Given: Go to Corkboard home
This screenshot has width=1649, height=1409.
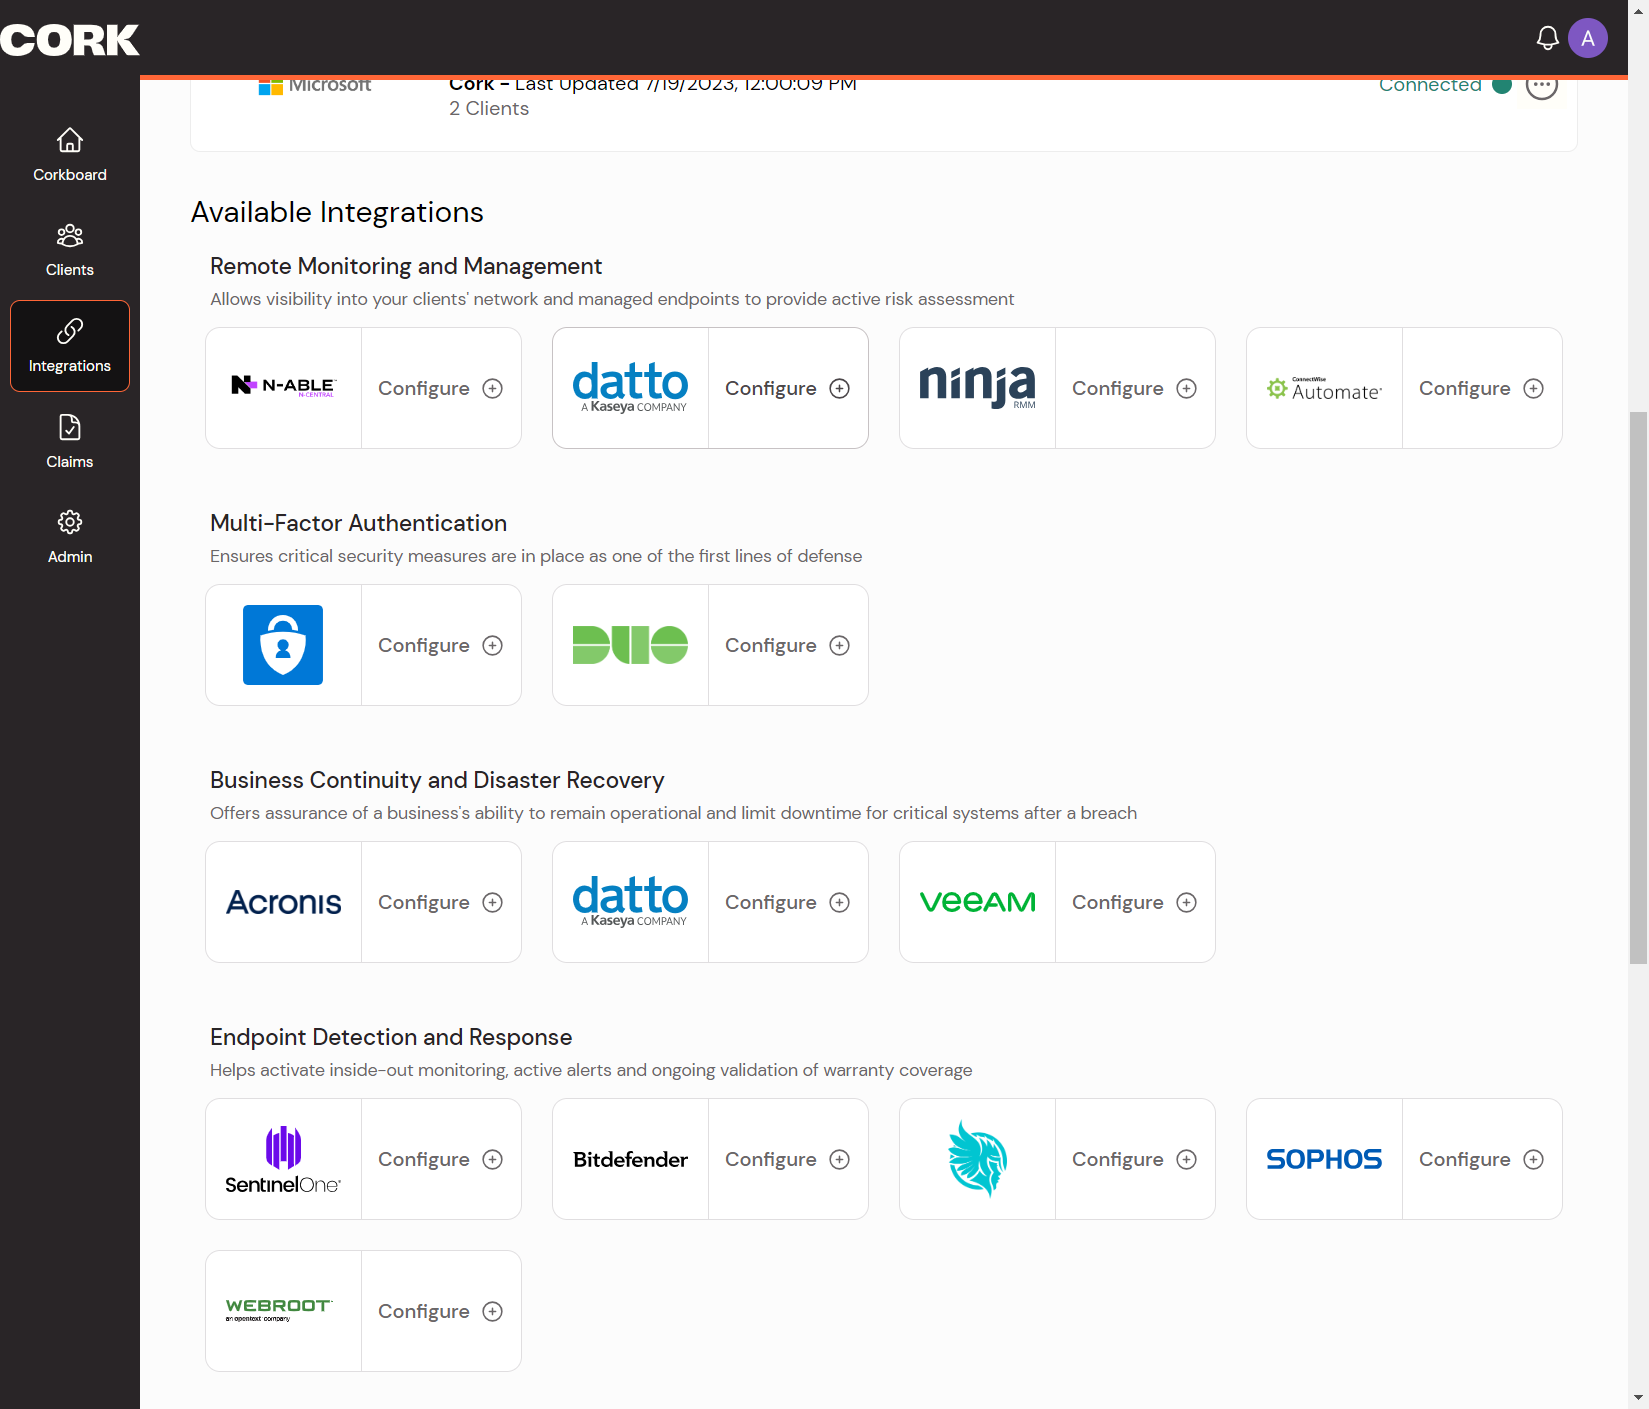Looking at the screenshot, I should click(x=70, y=155).
